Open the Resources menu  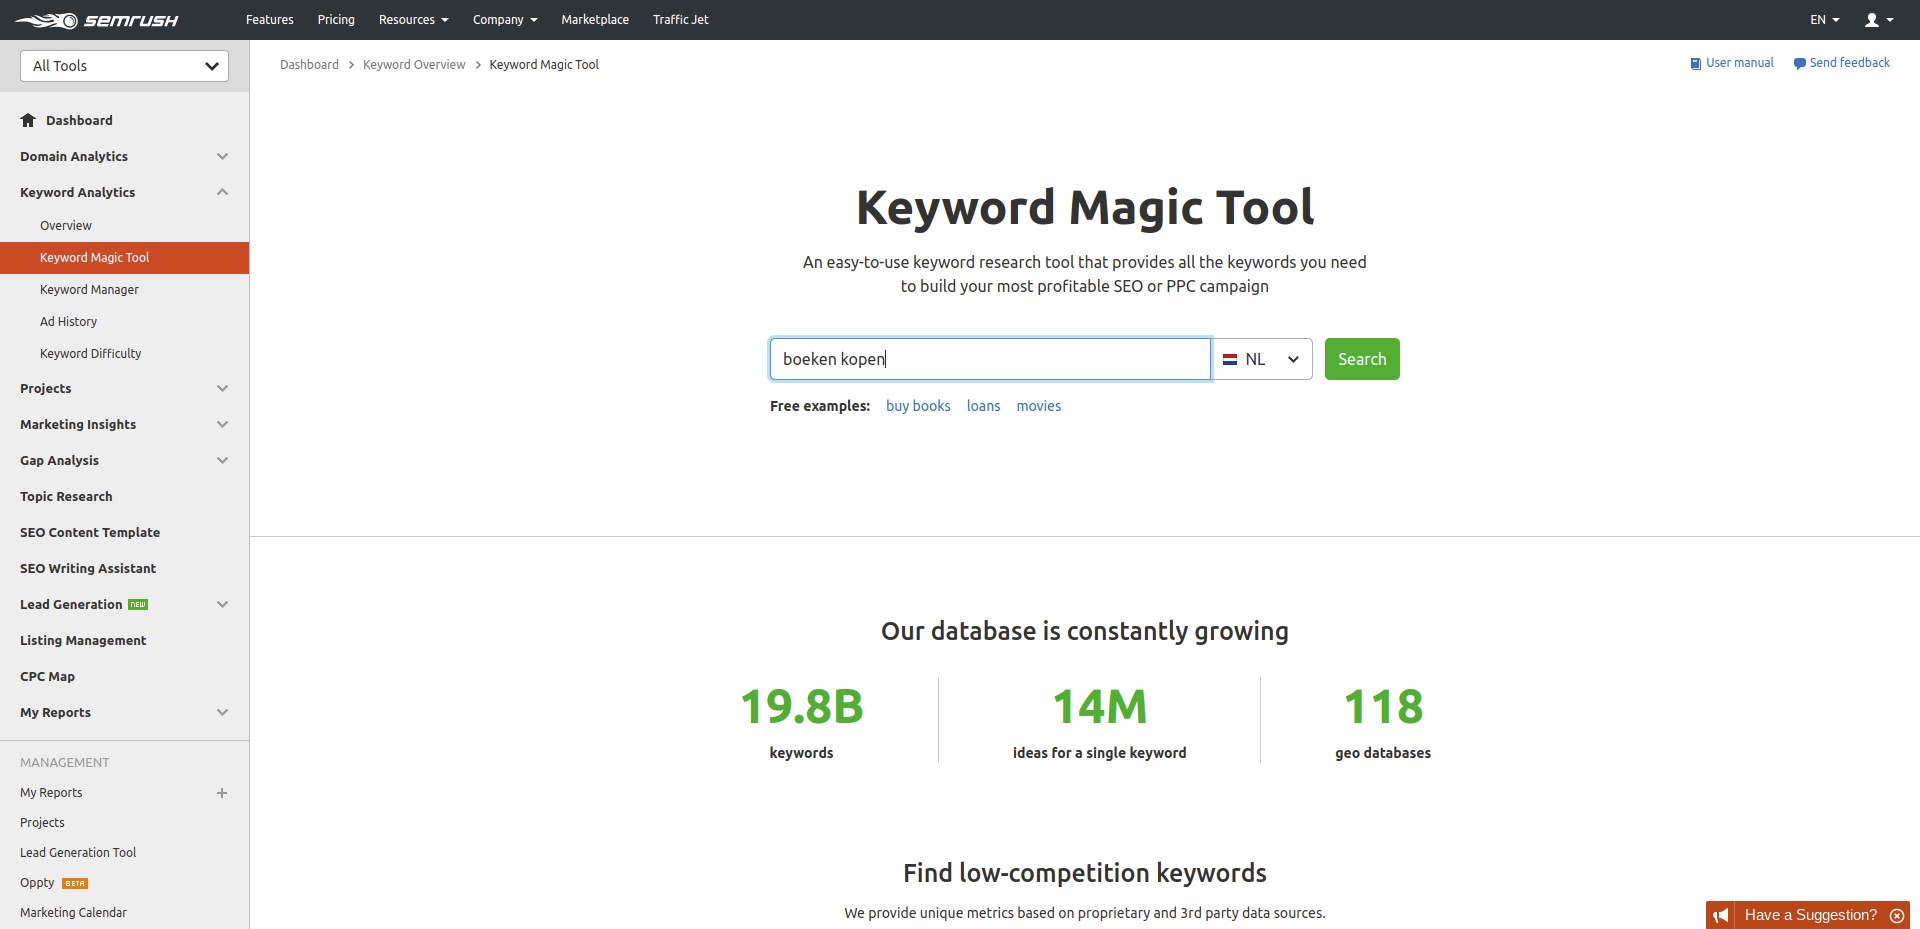(413, 20)
